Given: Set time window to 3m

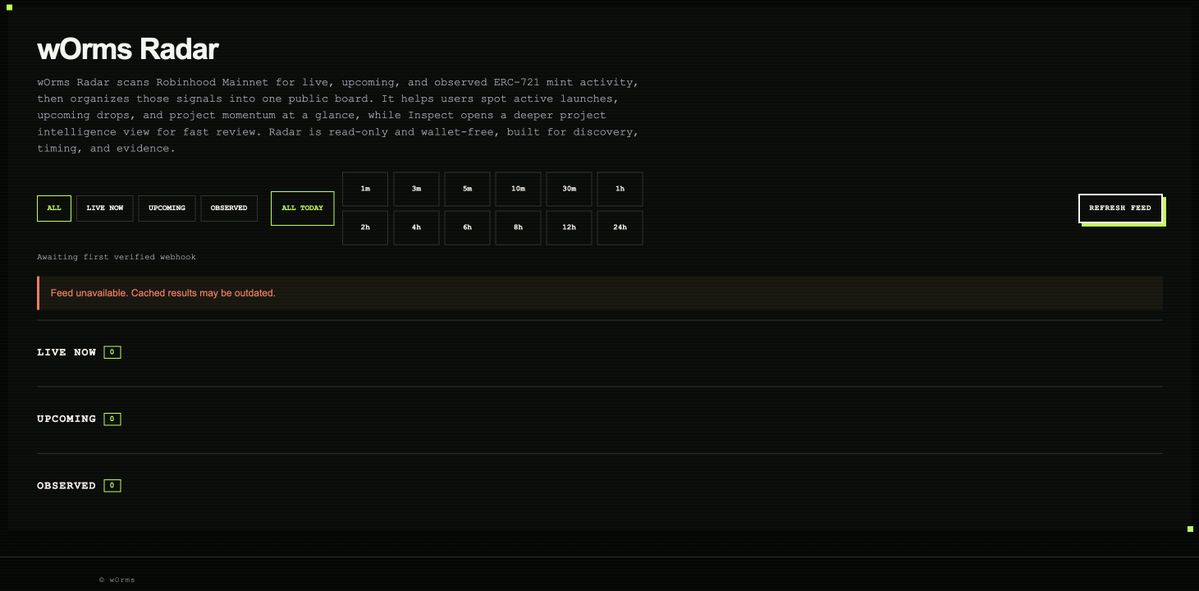Looking at the screenshot, I should click(x=417, y=189).
